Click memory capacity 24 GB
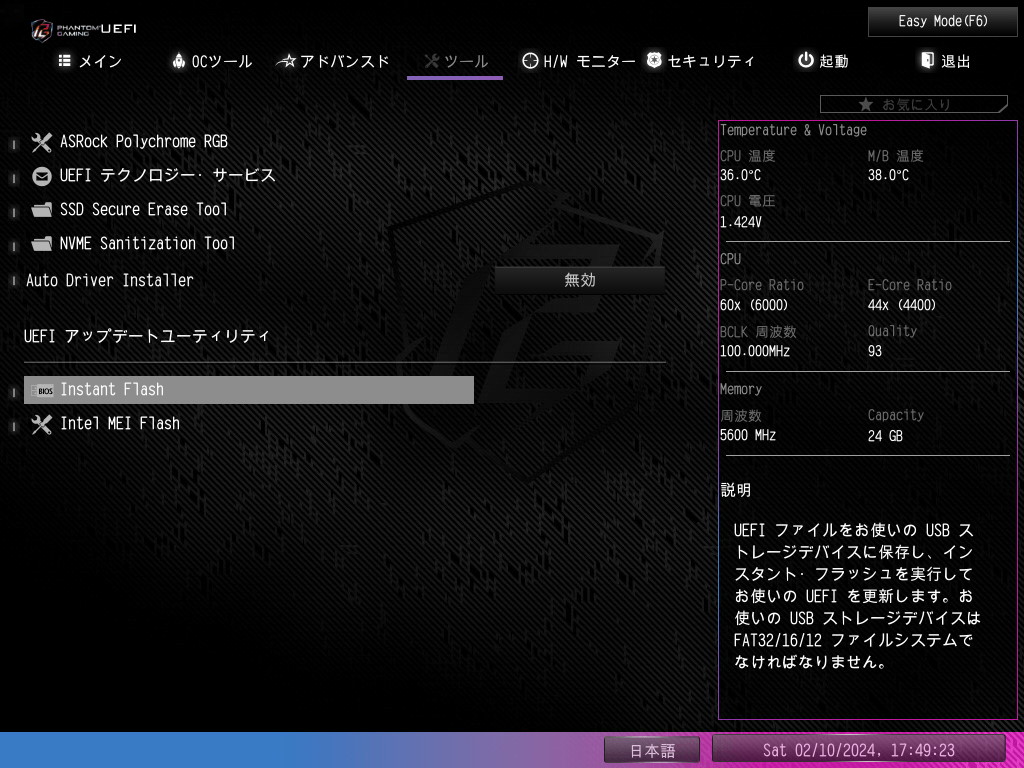 [886, 436]
